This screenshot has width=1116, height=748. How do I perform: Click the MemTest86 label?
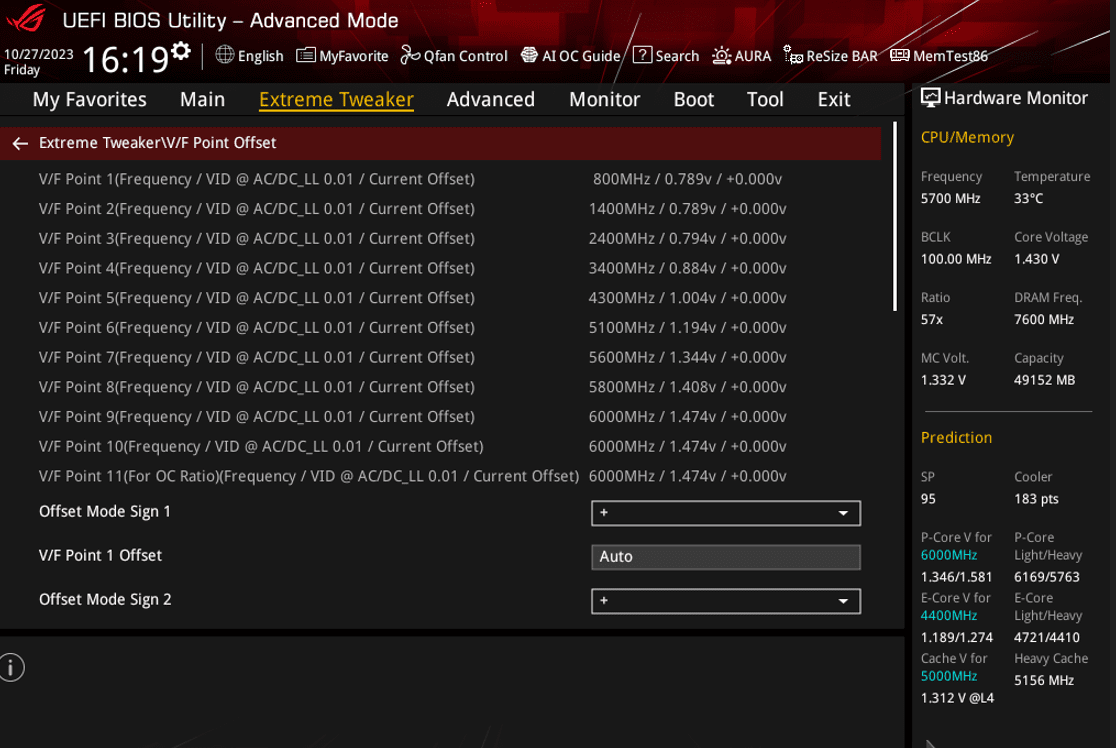pyautogui.click(x=950, y=56)
